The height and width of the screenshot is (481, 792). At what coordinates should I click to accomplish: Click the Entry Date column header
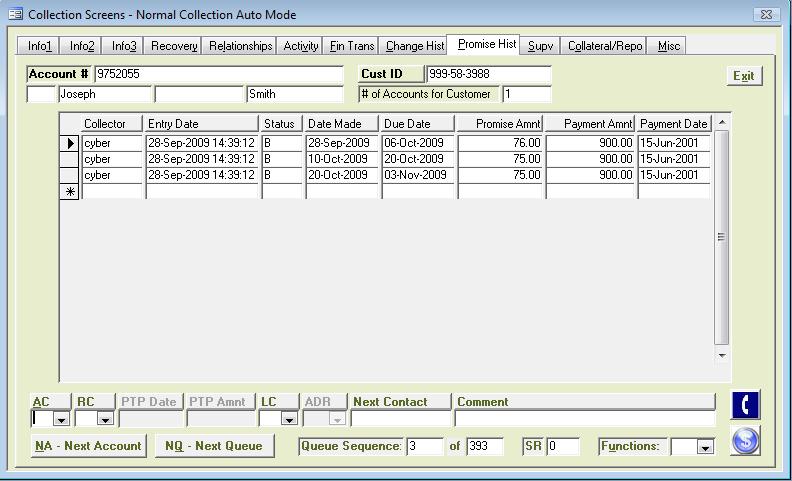(202, 124)
